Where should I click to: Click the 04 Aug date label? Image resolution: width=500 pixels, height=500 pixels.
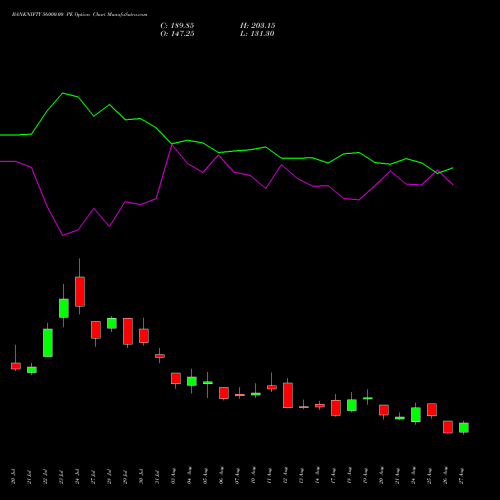point(189,476)
